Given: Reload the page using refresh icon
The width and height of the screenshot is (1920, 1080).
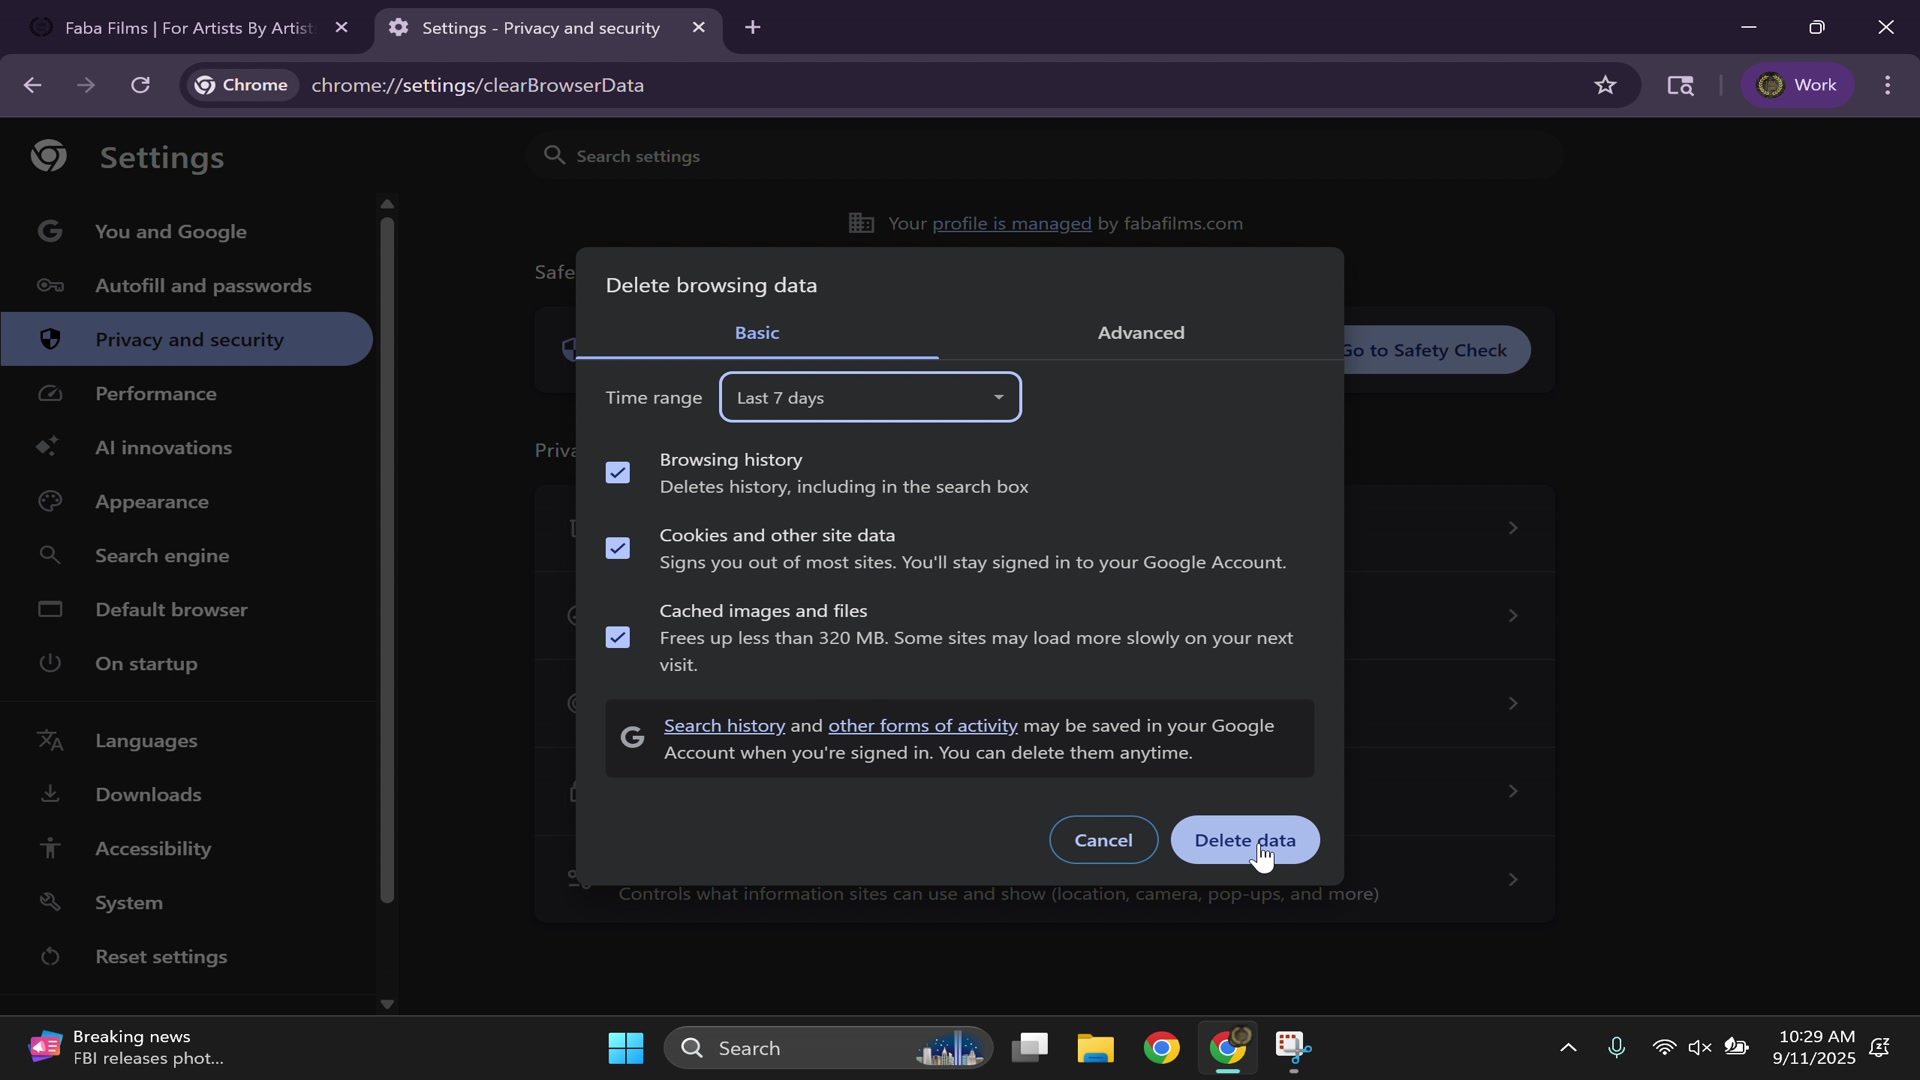Looking at the screenshot, I should pyautogui.click(x=141, y=86).
